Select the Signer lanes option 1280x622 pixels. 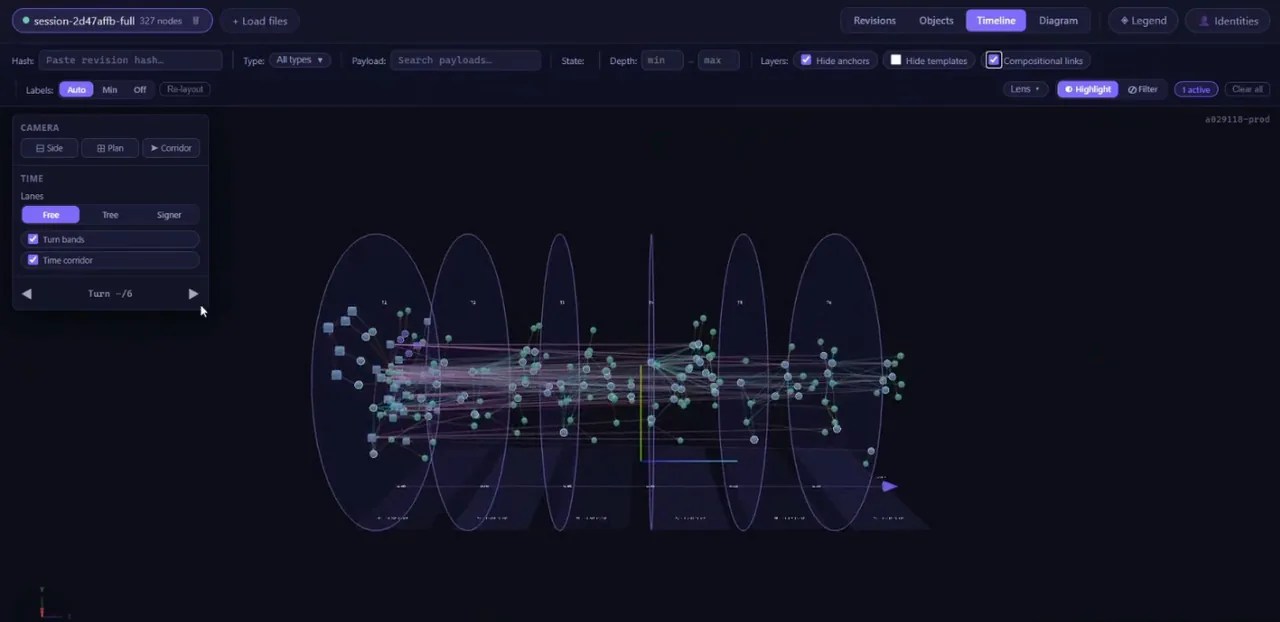tap(169, 215)
